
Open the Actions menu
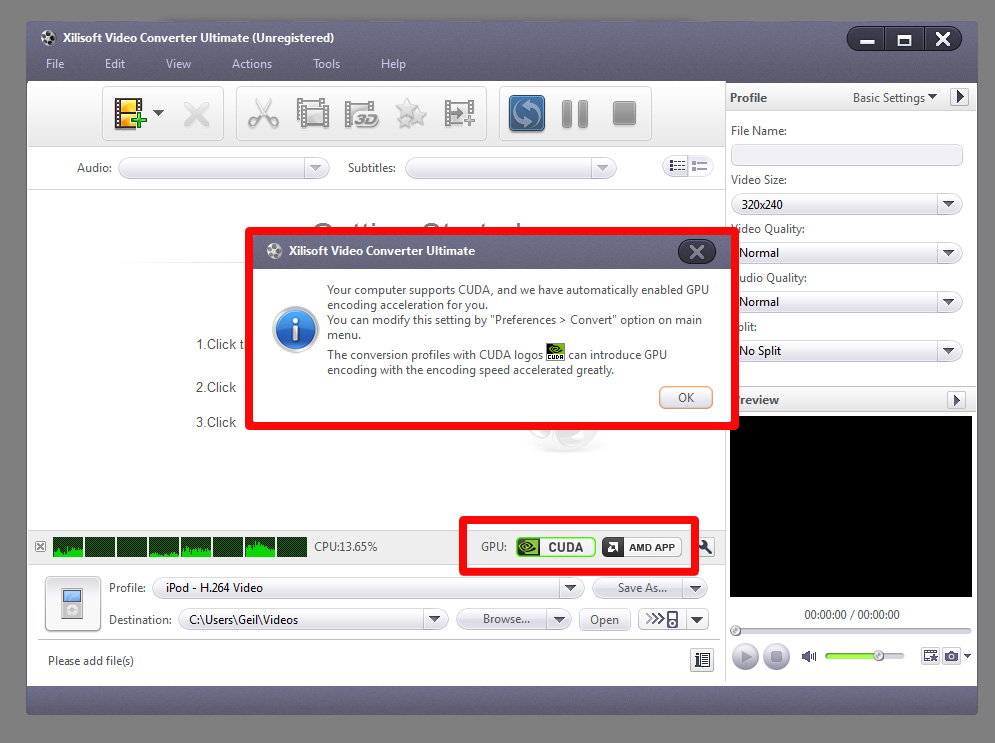click(x=252, y=64)
